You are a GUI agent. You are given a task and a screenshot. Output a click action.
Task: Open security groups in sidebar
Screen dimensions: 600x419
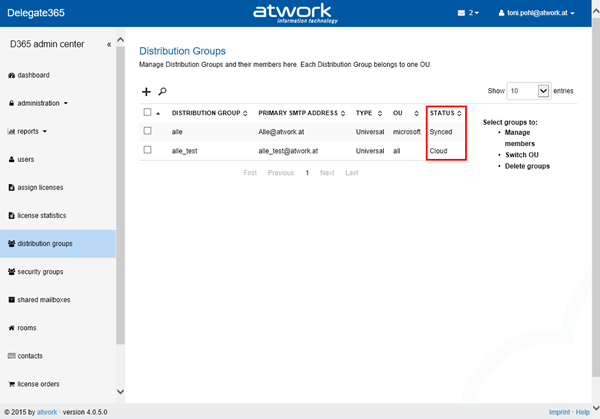pos(40,271)
